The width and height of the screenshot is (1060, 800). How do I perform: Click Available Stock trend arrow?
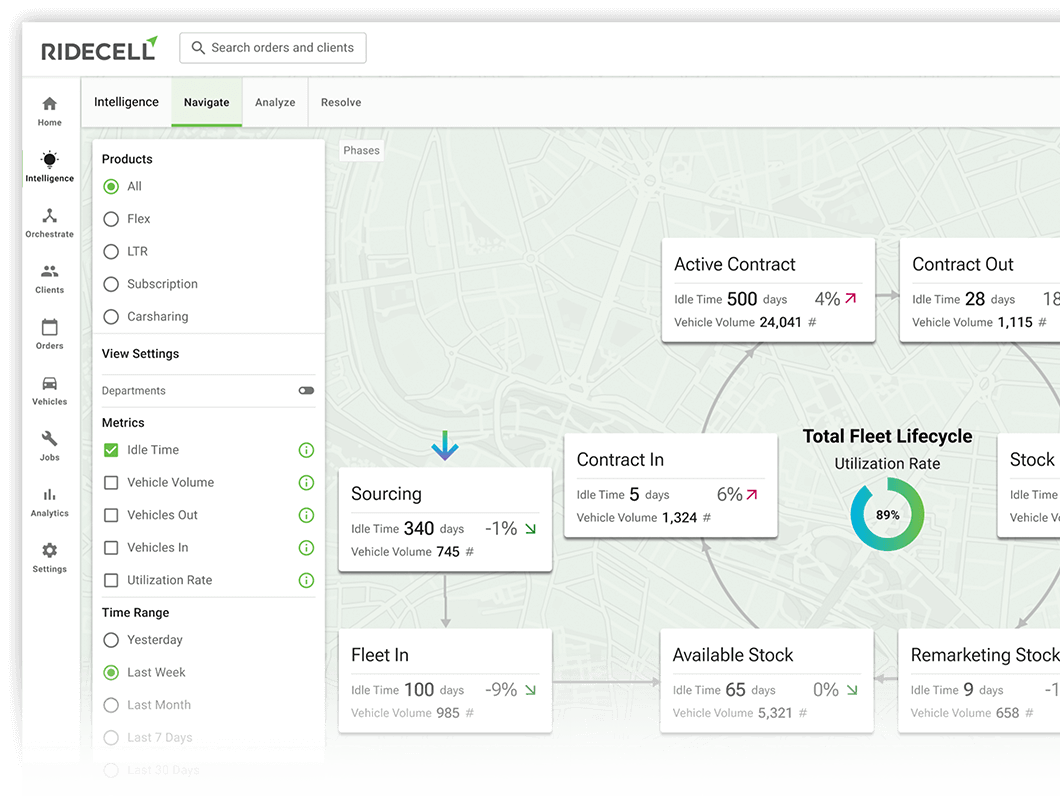(852, 690)
